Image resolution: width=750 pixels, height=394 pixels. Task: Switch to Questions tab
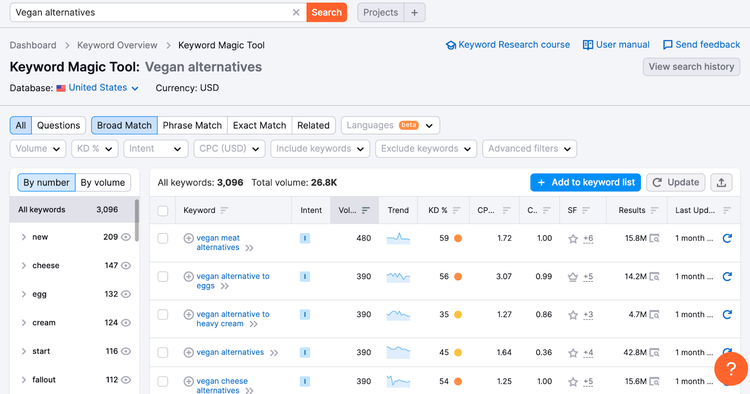(x=58, y=125)
